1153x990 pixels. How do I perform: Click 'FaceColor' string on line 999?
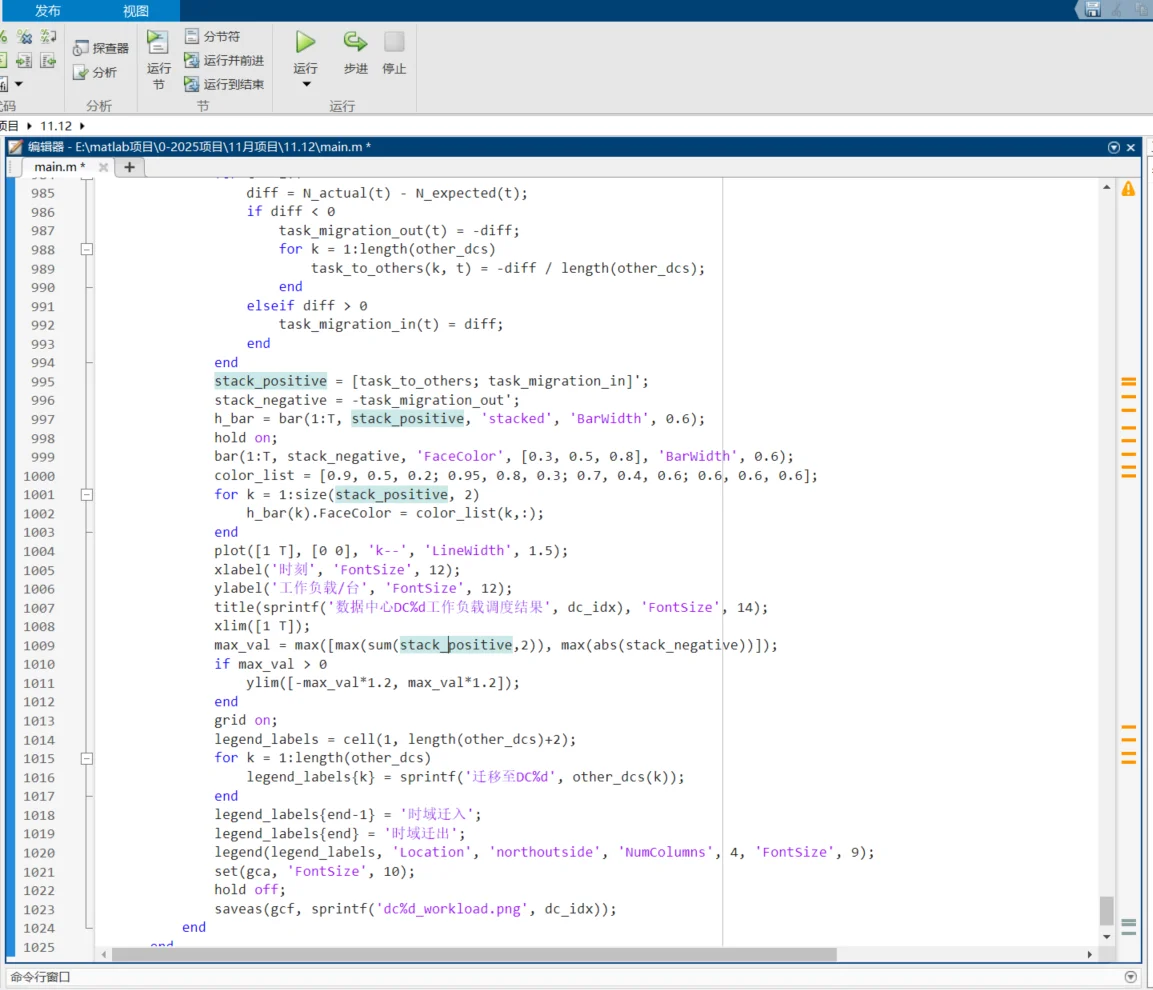(460, 456)
